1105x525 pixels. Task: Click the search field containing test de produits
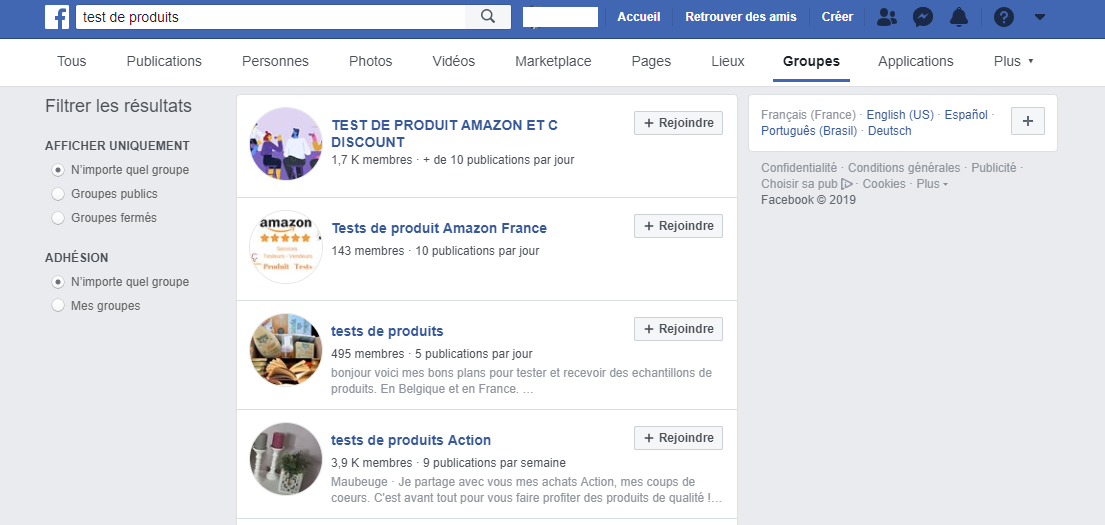pos(271,17)
